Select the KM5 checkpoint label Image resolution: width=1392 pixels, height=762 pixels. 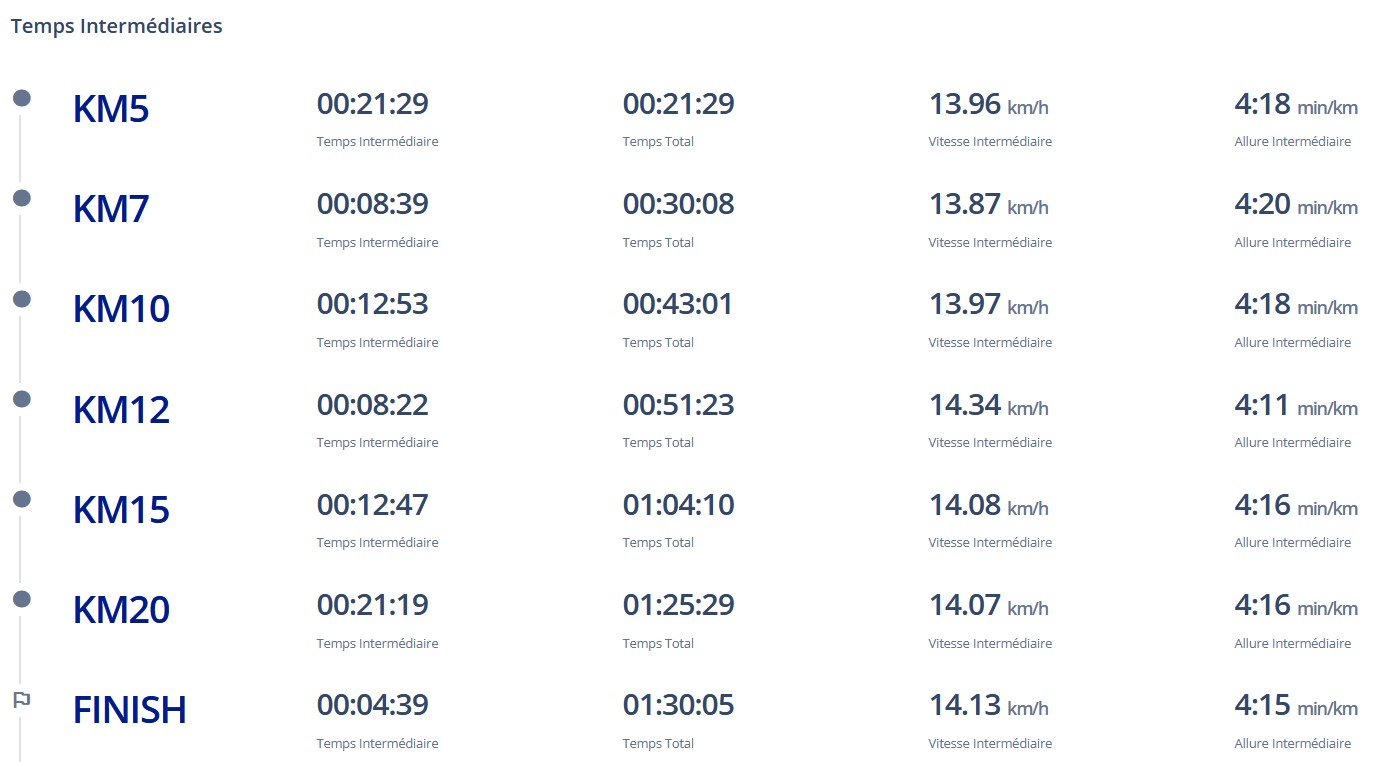[111, 109]
